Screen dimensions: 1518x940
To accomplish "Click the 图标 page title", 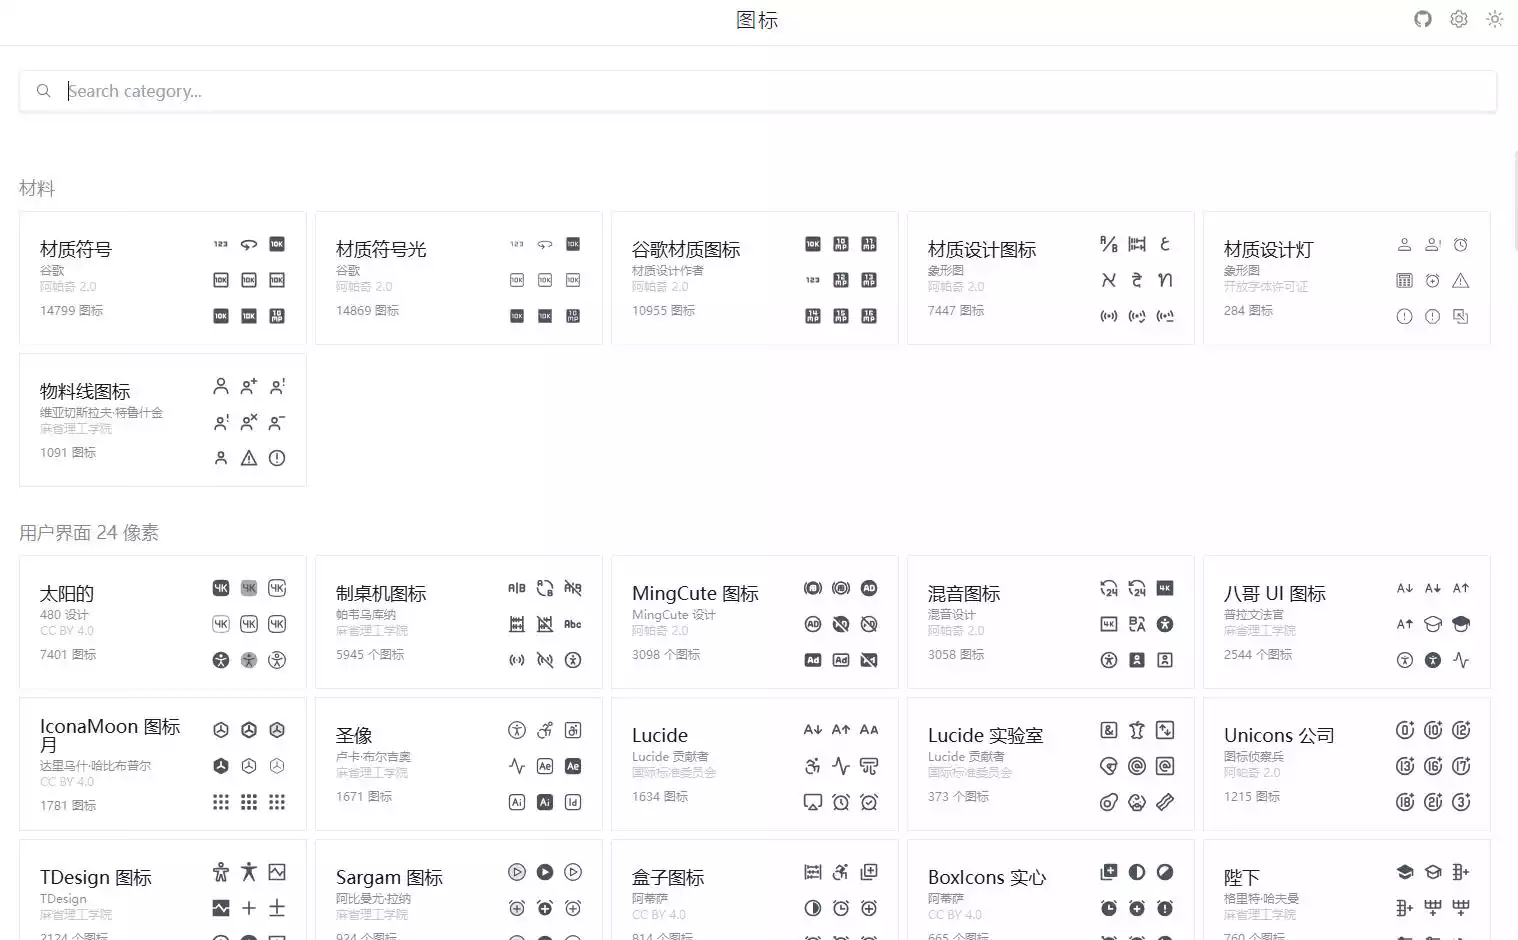I will click(757, 20).
